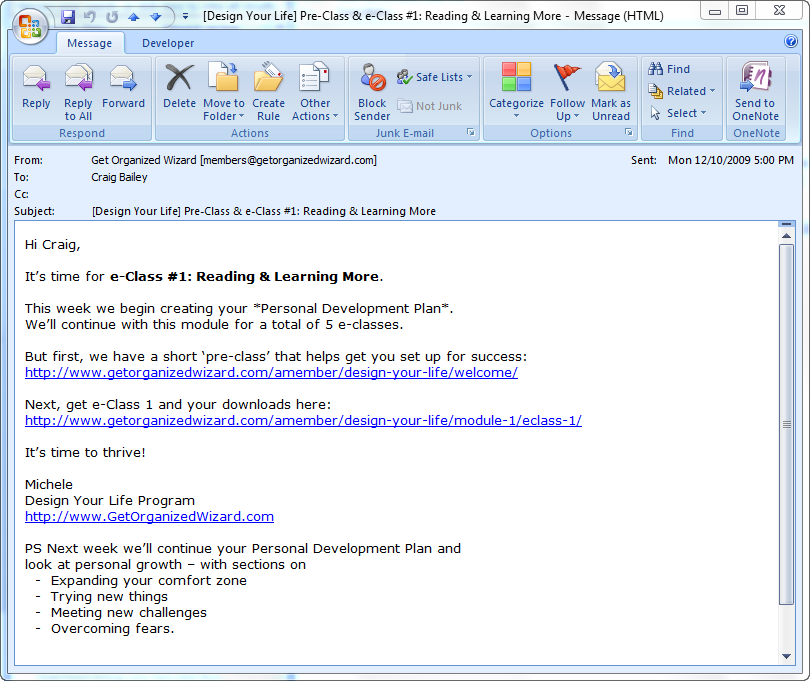Viewport: 810px width, 681px height.
Task: Close the message window
Action: point(780,11)
